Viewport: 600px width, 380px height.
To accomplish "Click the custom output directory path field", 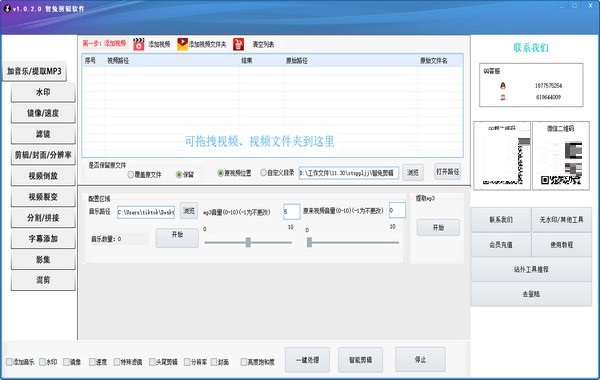I will coord(349,173).
